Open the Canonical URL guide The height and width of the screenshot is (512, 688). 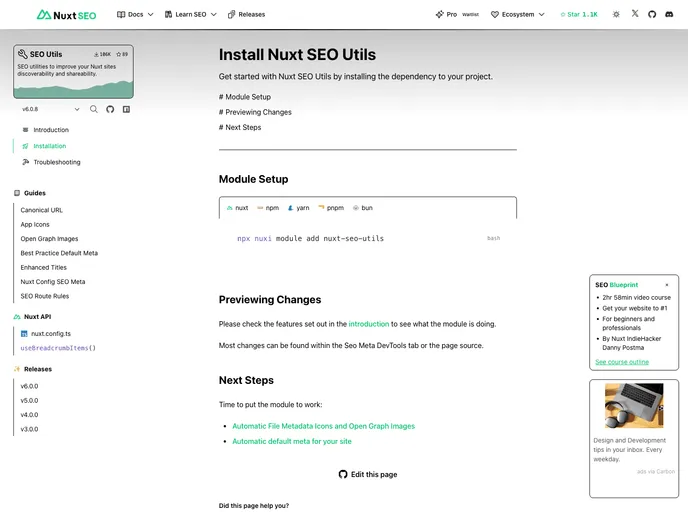[x=42, y=210]
